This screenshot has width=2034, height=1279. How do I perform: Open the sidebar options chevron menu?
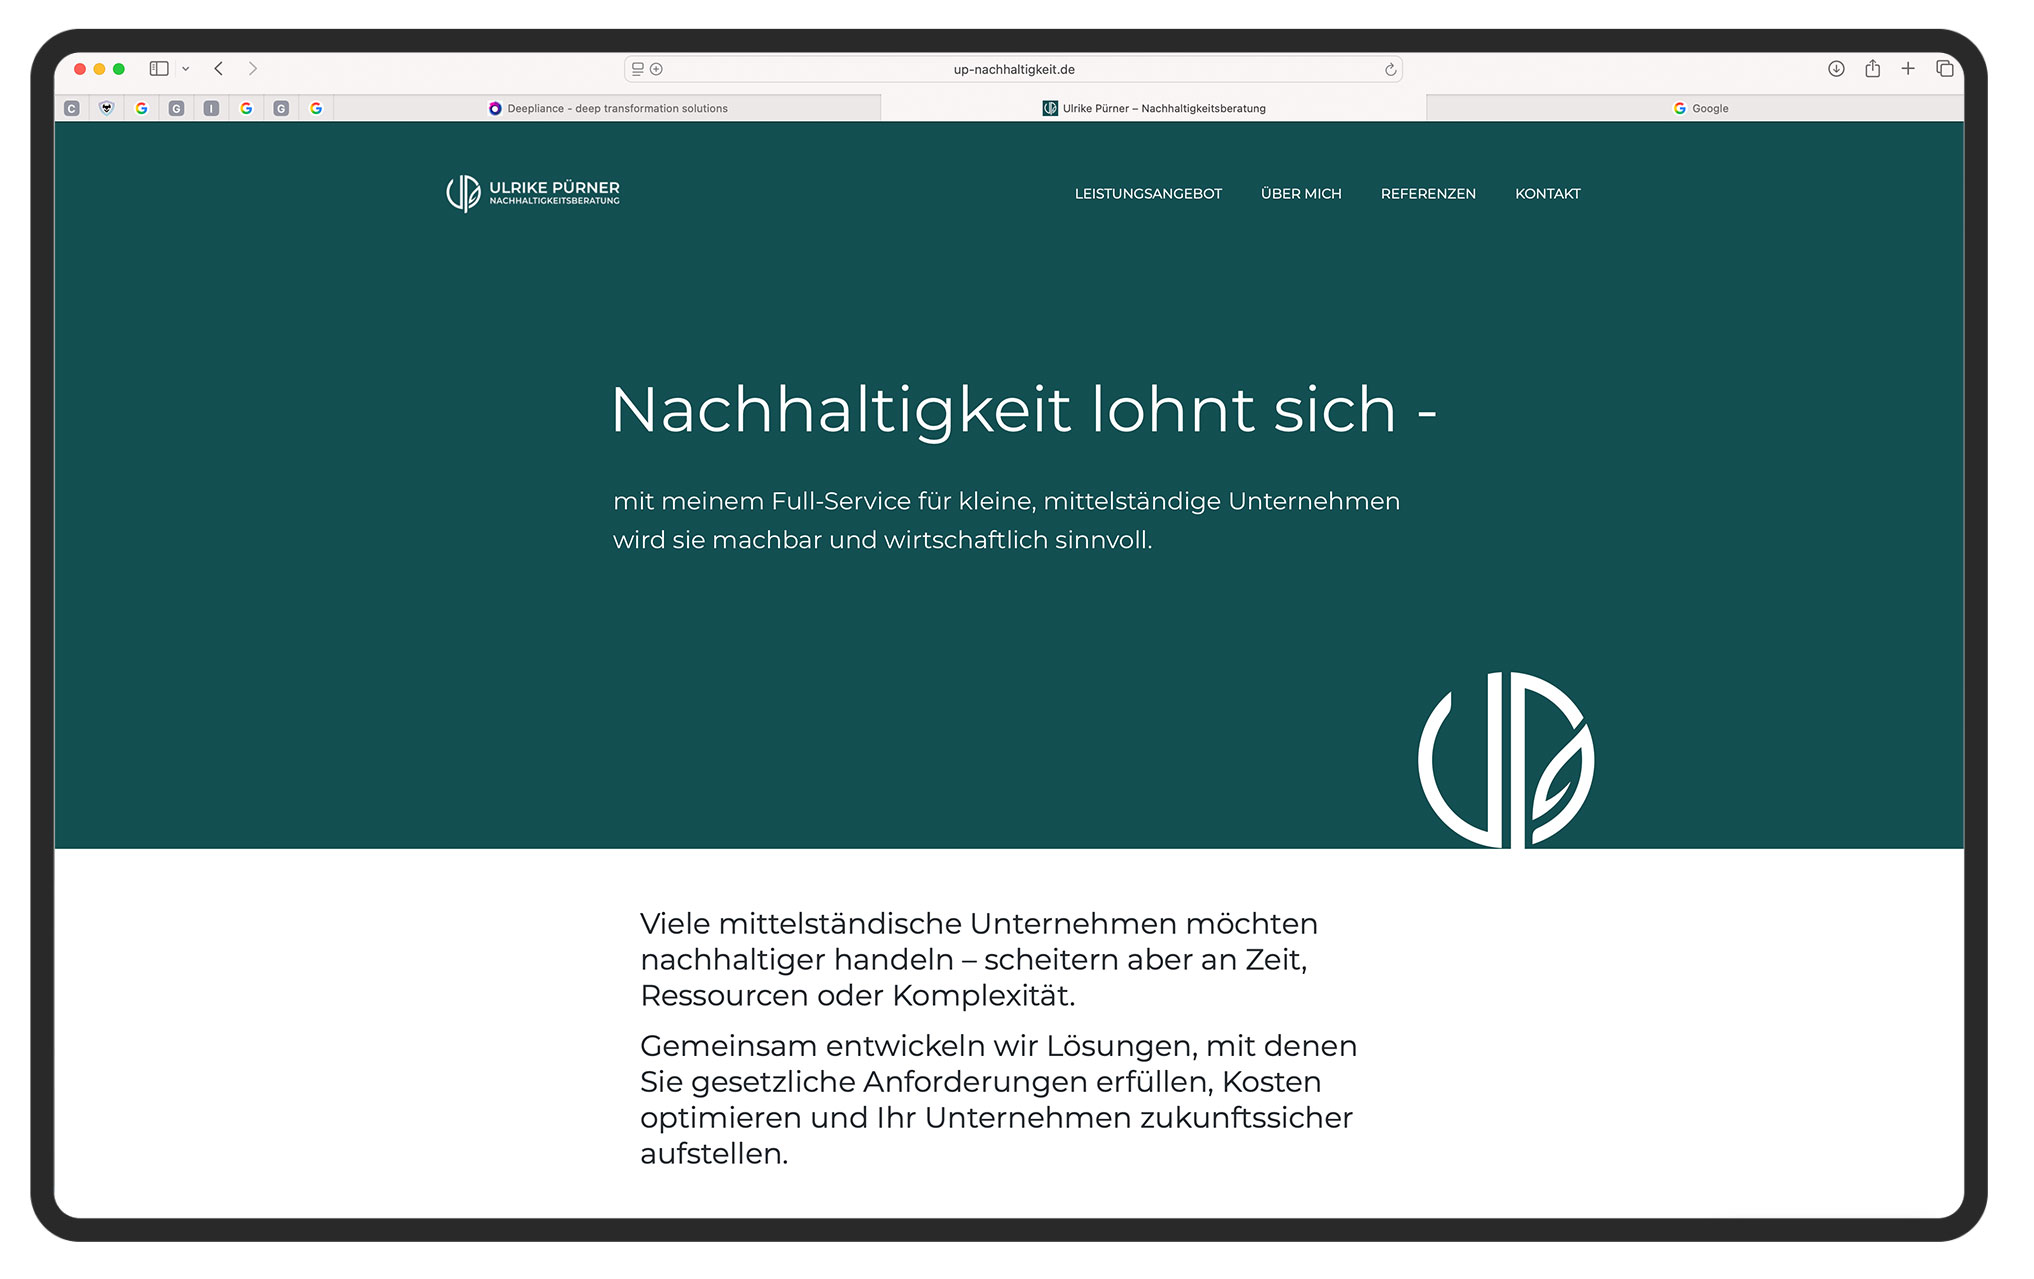pos(183,69)
